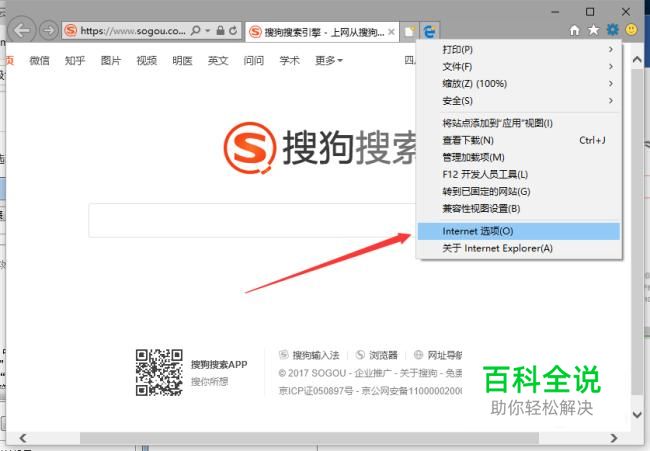This screenshot has height=451, width=650.
Task: Open Favorites using the star icon
Action: pos(594,30)
